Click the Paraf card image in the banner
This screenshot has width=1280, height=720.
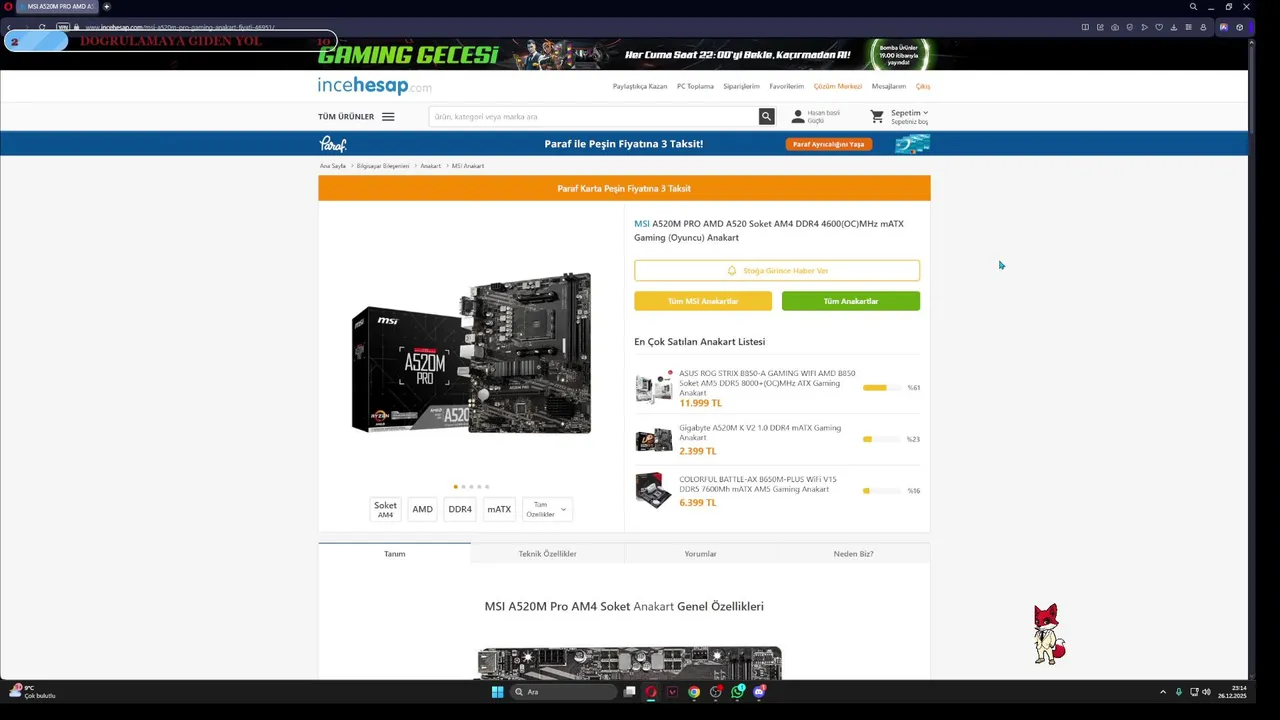click(x=912, y=144)
